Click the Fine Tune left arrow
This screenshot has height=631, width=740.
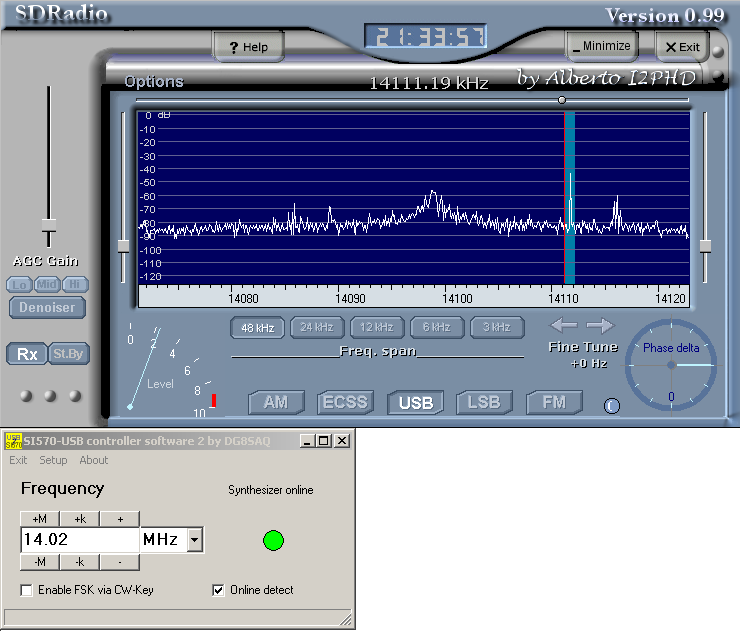coord(564,325)
